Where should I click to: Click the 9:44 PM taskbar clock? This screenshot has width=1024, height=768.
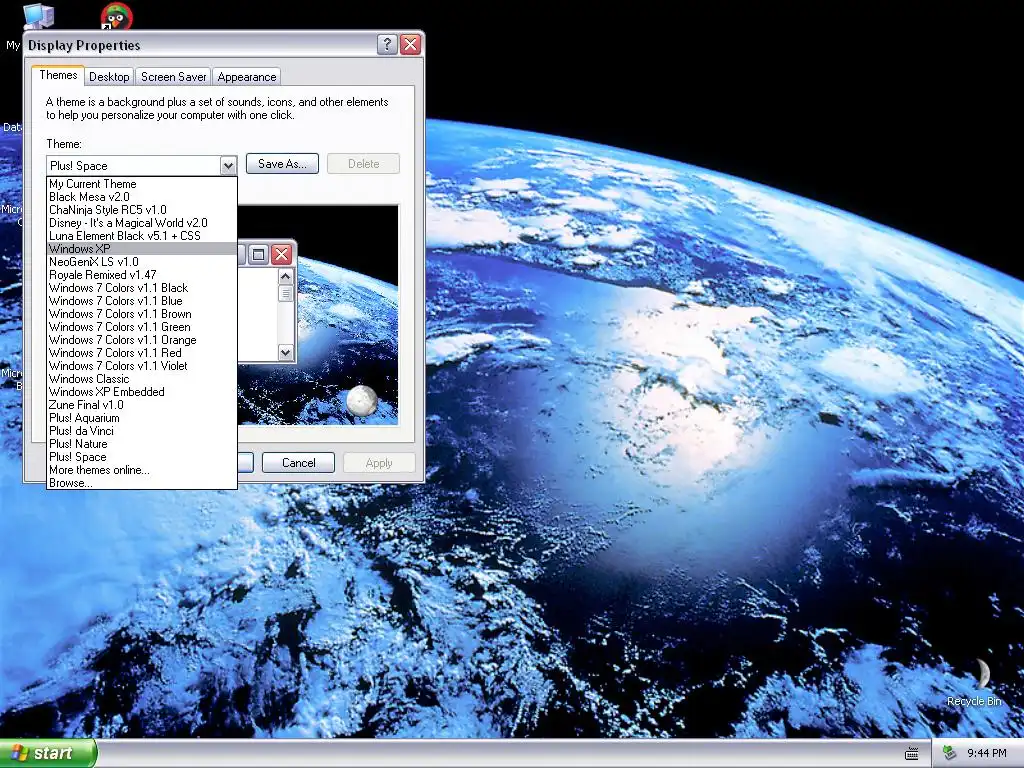point(986,754)
